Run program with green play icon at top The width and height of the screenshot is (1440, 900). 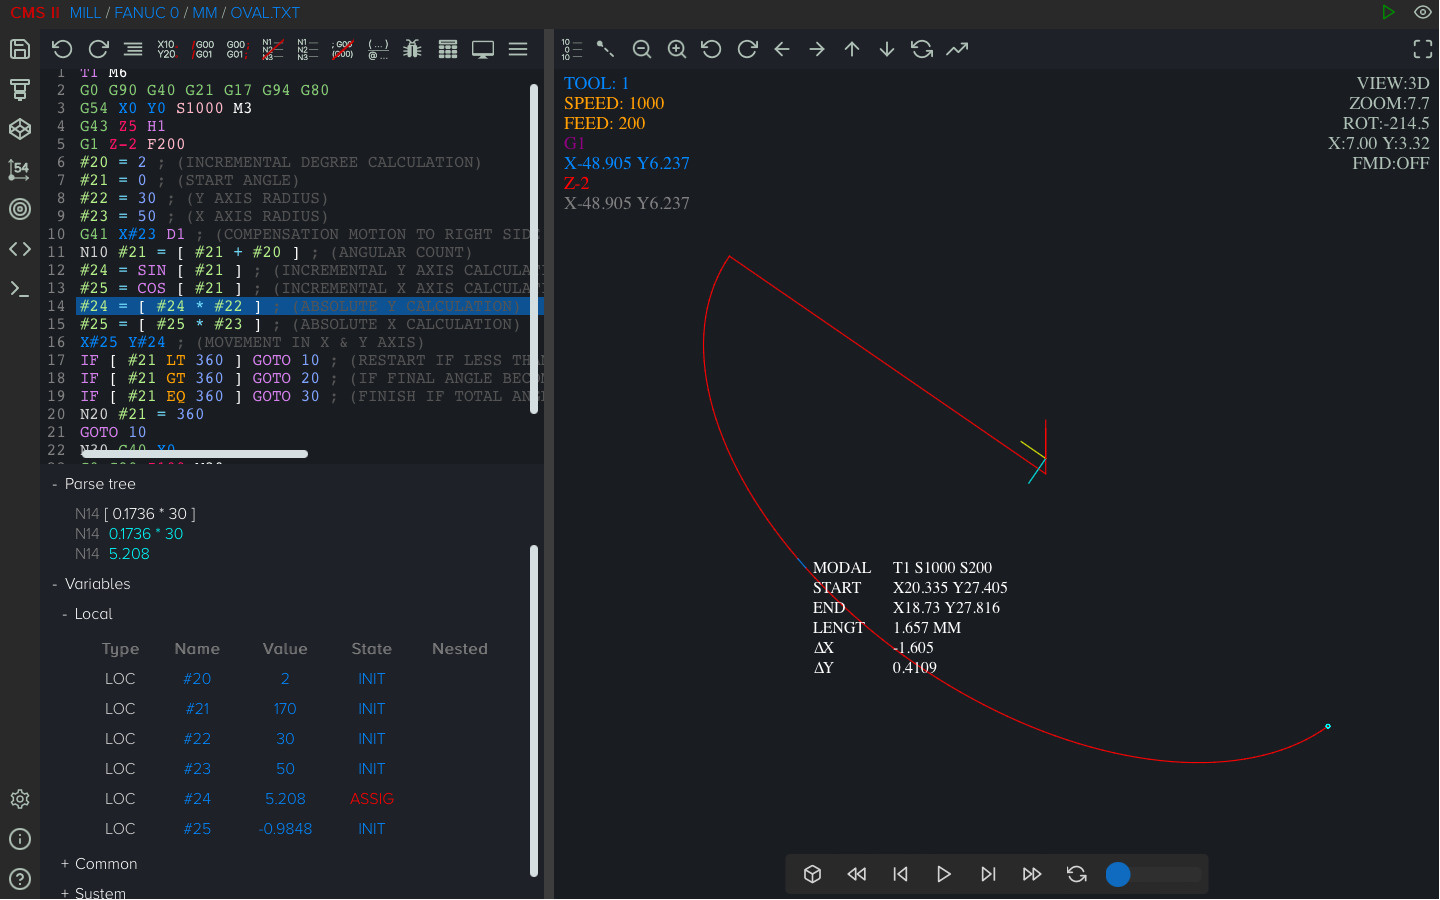[x=1388, y=12]
